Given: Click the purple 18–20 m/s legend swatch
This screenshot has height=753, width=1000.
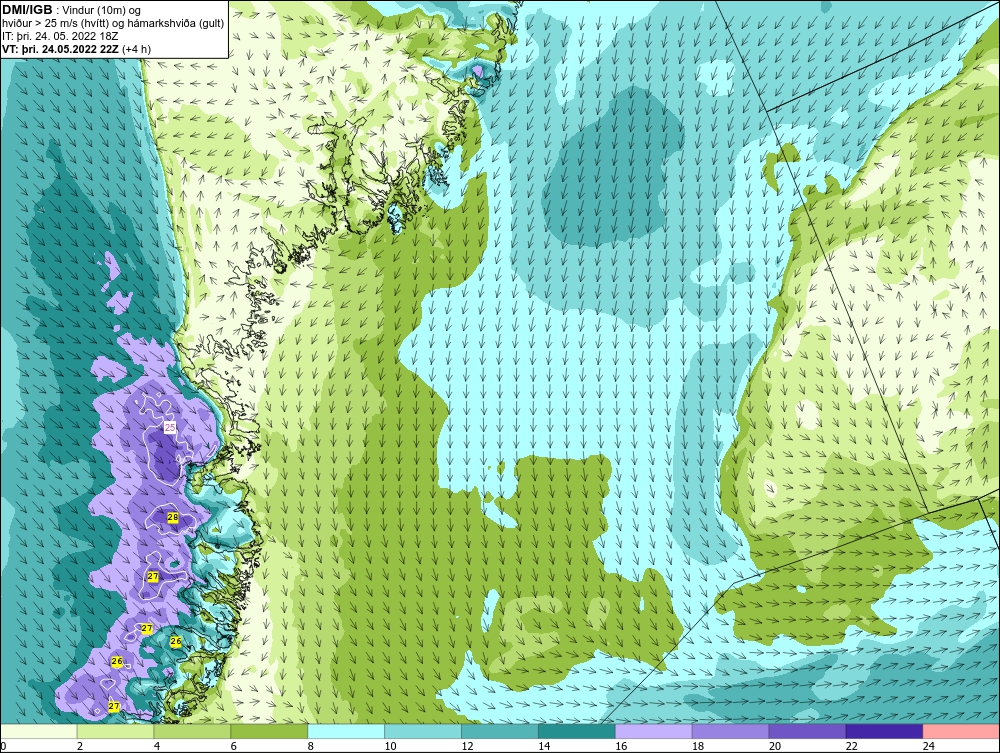Looking at the screenshot, I should click(730, 731).
